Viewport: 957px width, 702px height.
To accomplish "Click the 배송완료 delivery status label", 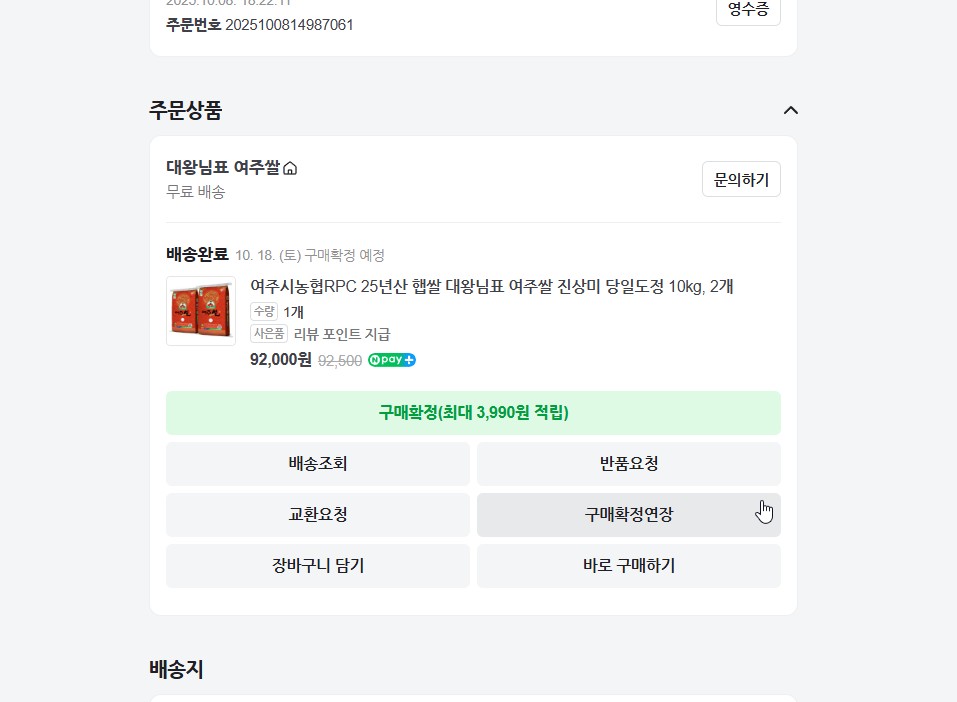I will coord(197,254).
